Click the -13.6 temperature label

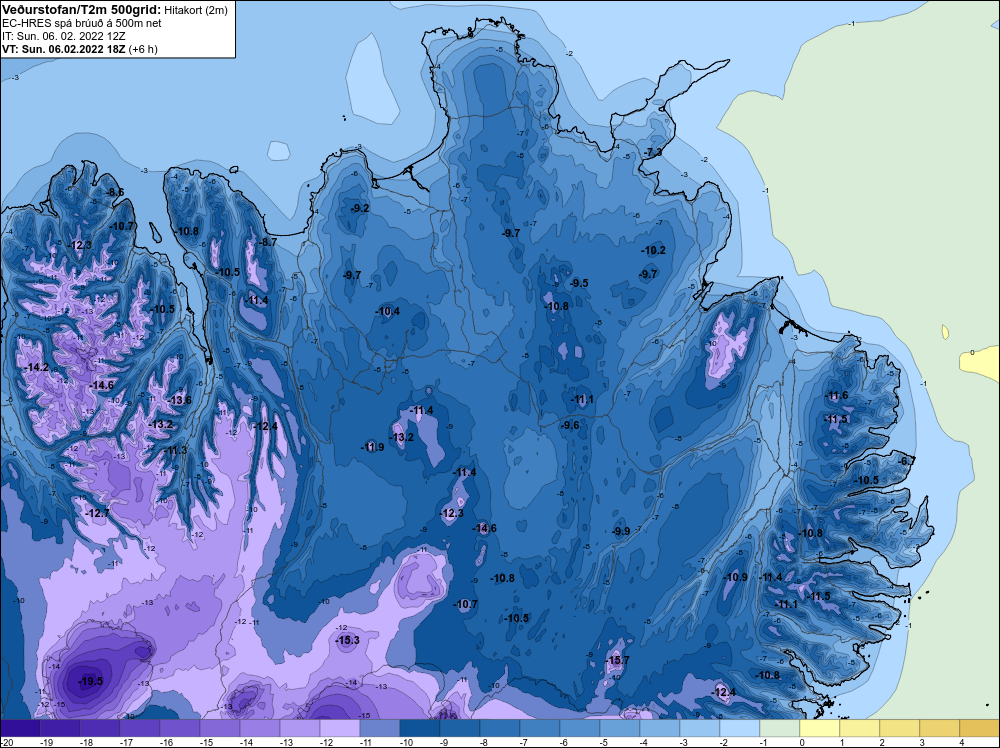[x=179, y=400]
